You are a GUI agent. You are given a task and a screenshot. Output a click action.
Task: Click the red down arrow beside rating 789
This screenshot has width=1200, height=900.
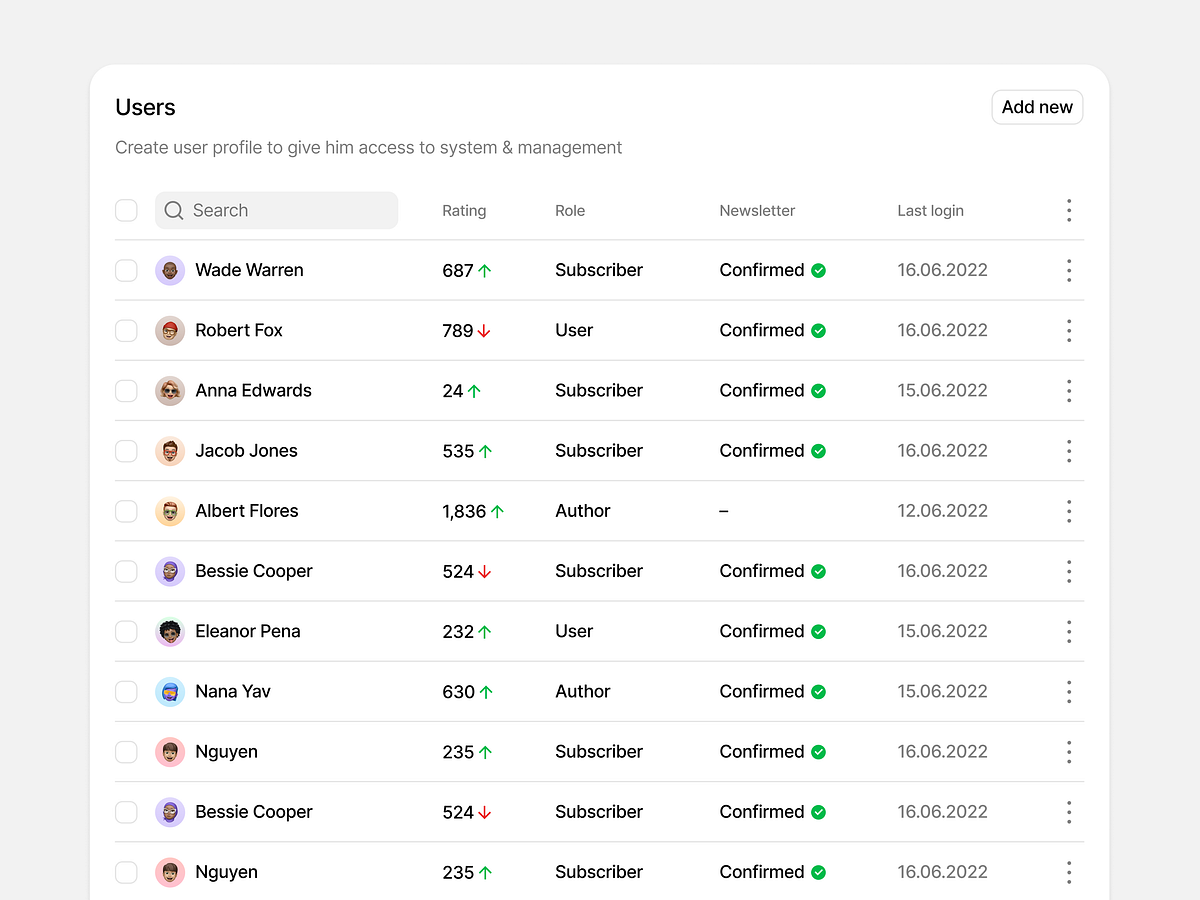tap(484, 331)
